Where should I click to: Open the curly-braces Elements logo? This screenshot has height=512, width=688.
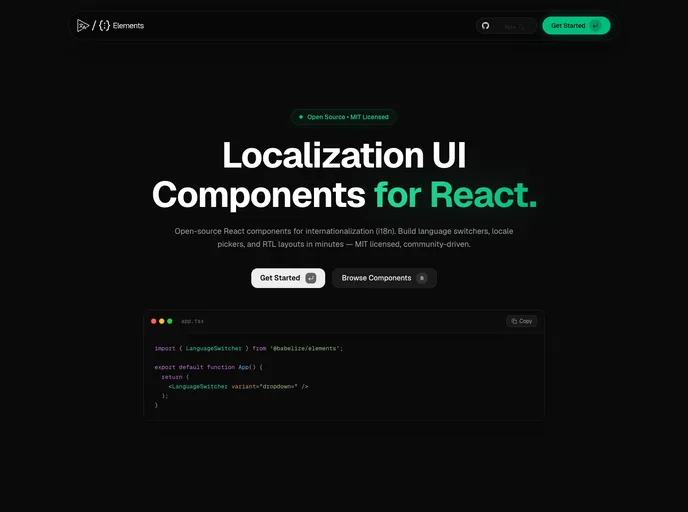coord(104,25)
